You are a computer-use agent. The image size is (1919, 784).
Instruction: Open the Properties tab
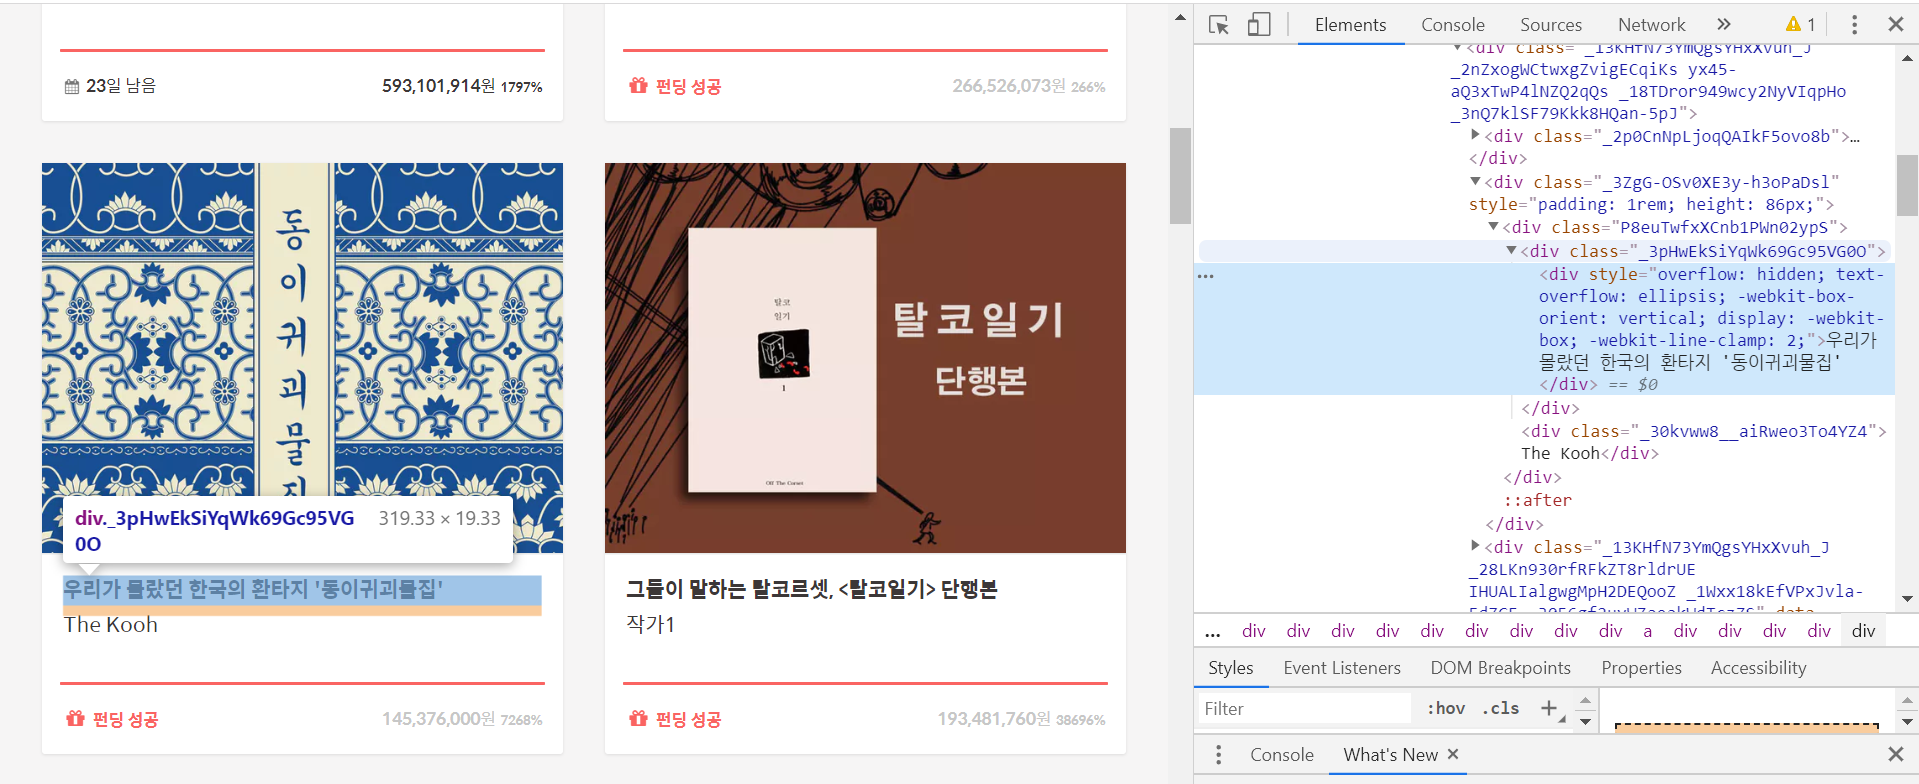1641,668
